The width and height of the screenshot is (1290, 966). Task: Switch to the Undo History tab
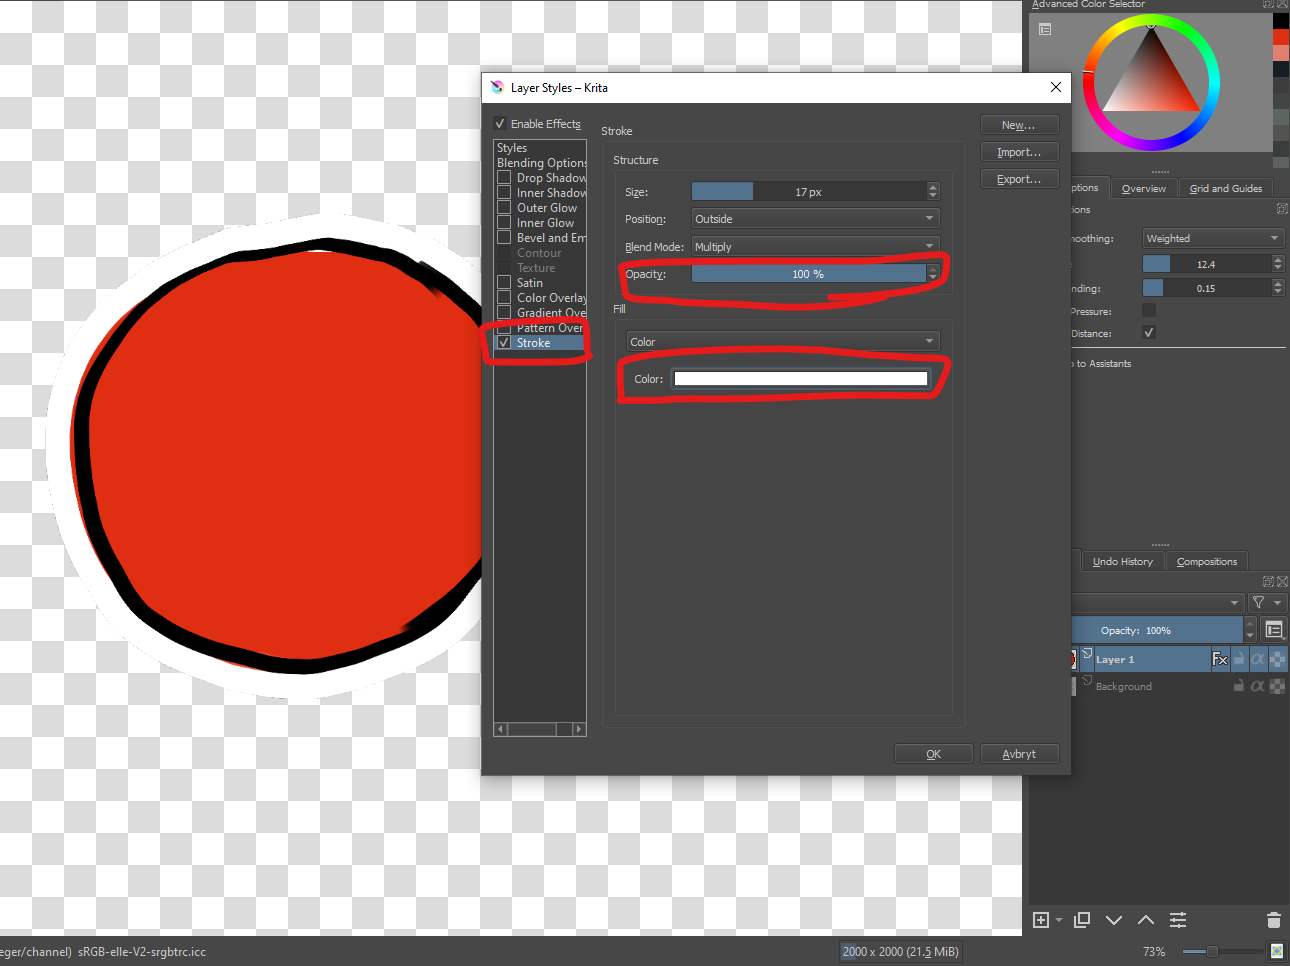(1122, 562)
